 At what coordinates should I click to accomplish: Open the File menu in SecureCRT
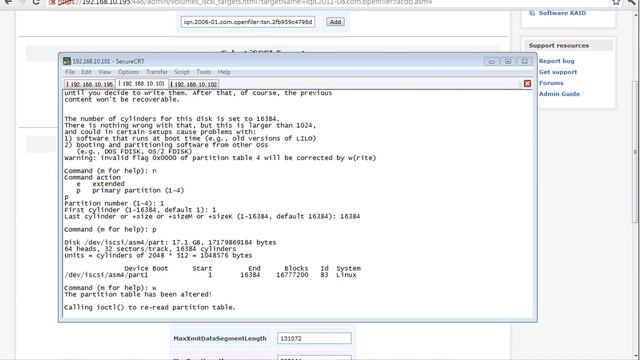(70, 72)
